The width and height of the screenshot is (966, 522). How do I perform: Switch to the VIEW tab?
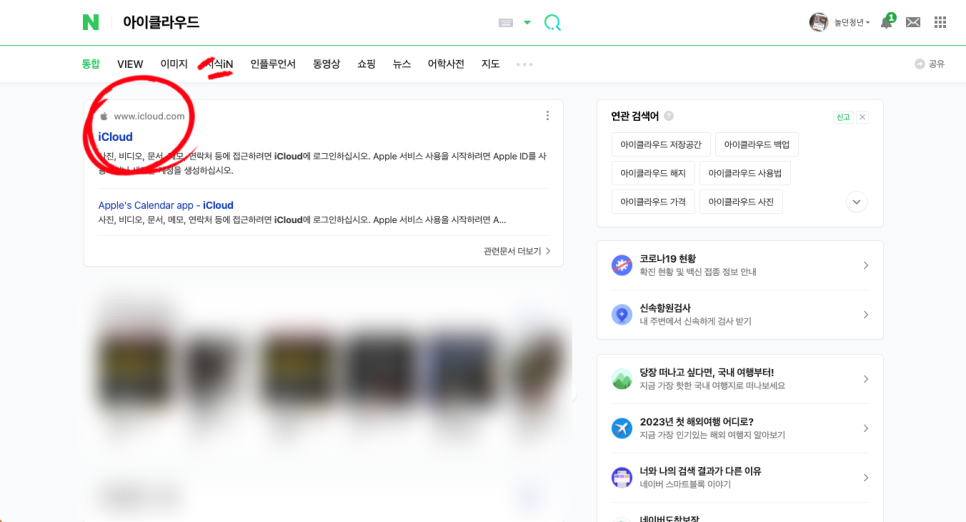(x=130, y=64)
